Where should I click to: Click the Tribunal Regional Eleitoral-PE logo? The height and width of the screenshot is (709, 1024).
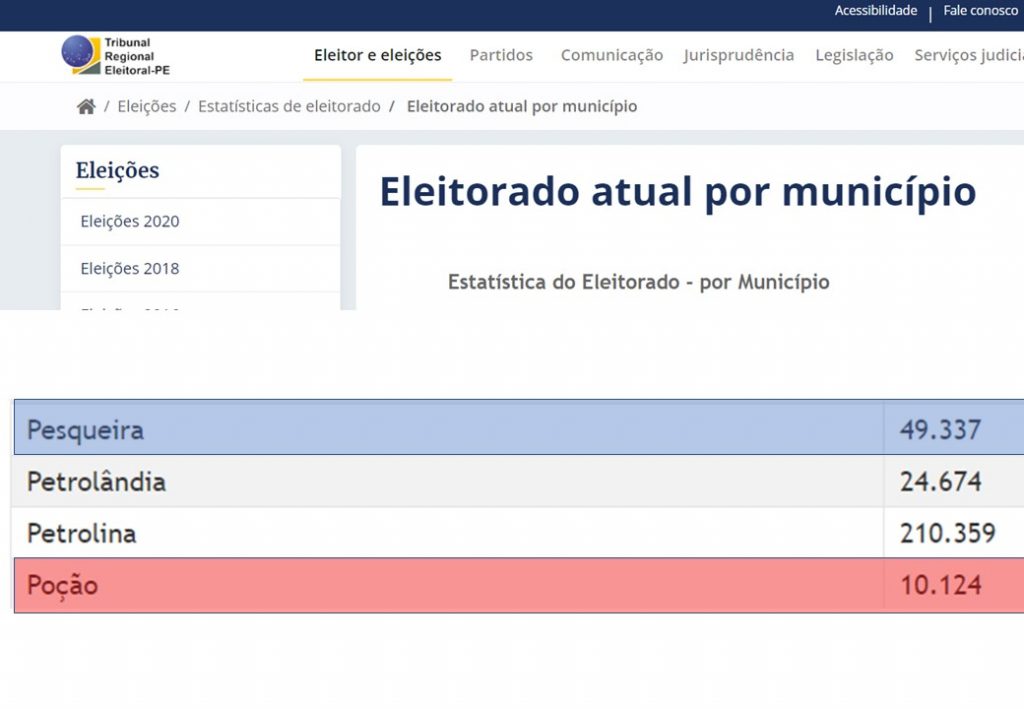[x=115, y=56]
